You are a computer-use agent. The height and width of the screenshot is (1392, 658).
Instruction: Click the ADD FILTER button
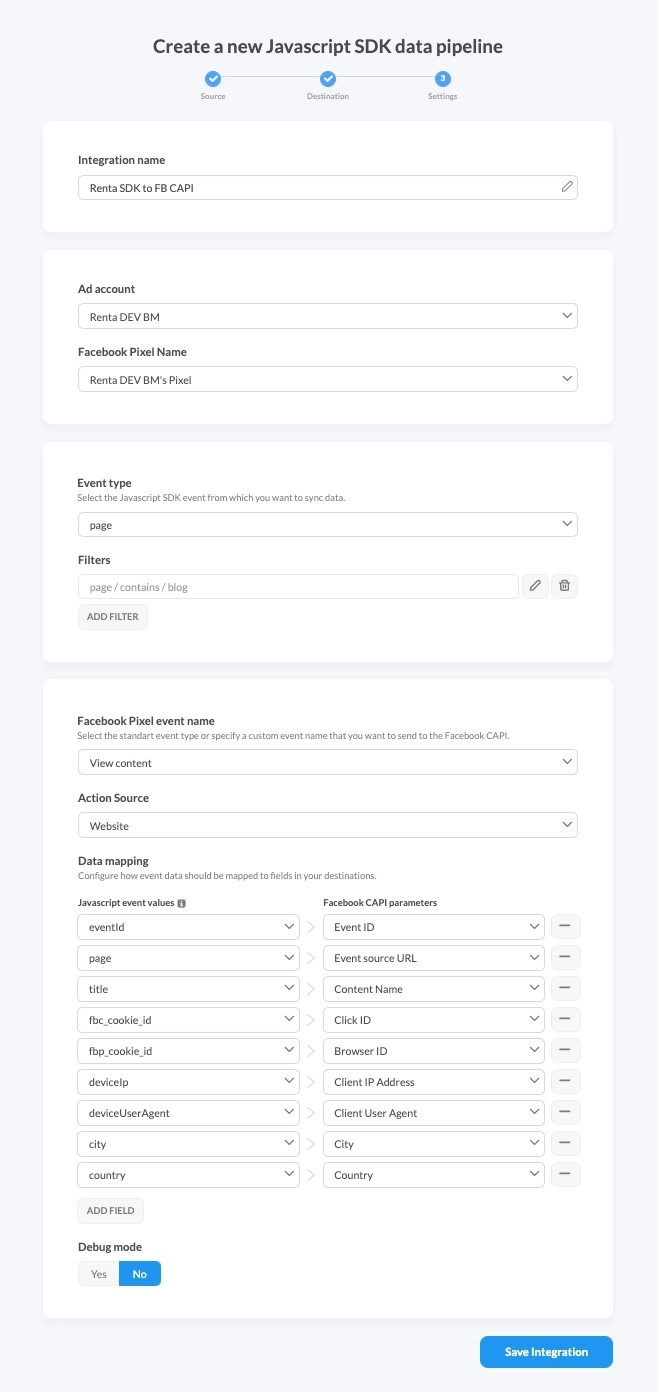[112, 616]
